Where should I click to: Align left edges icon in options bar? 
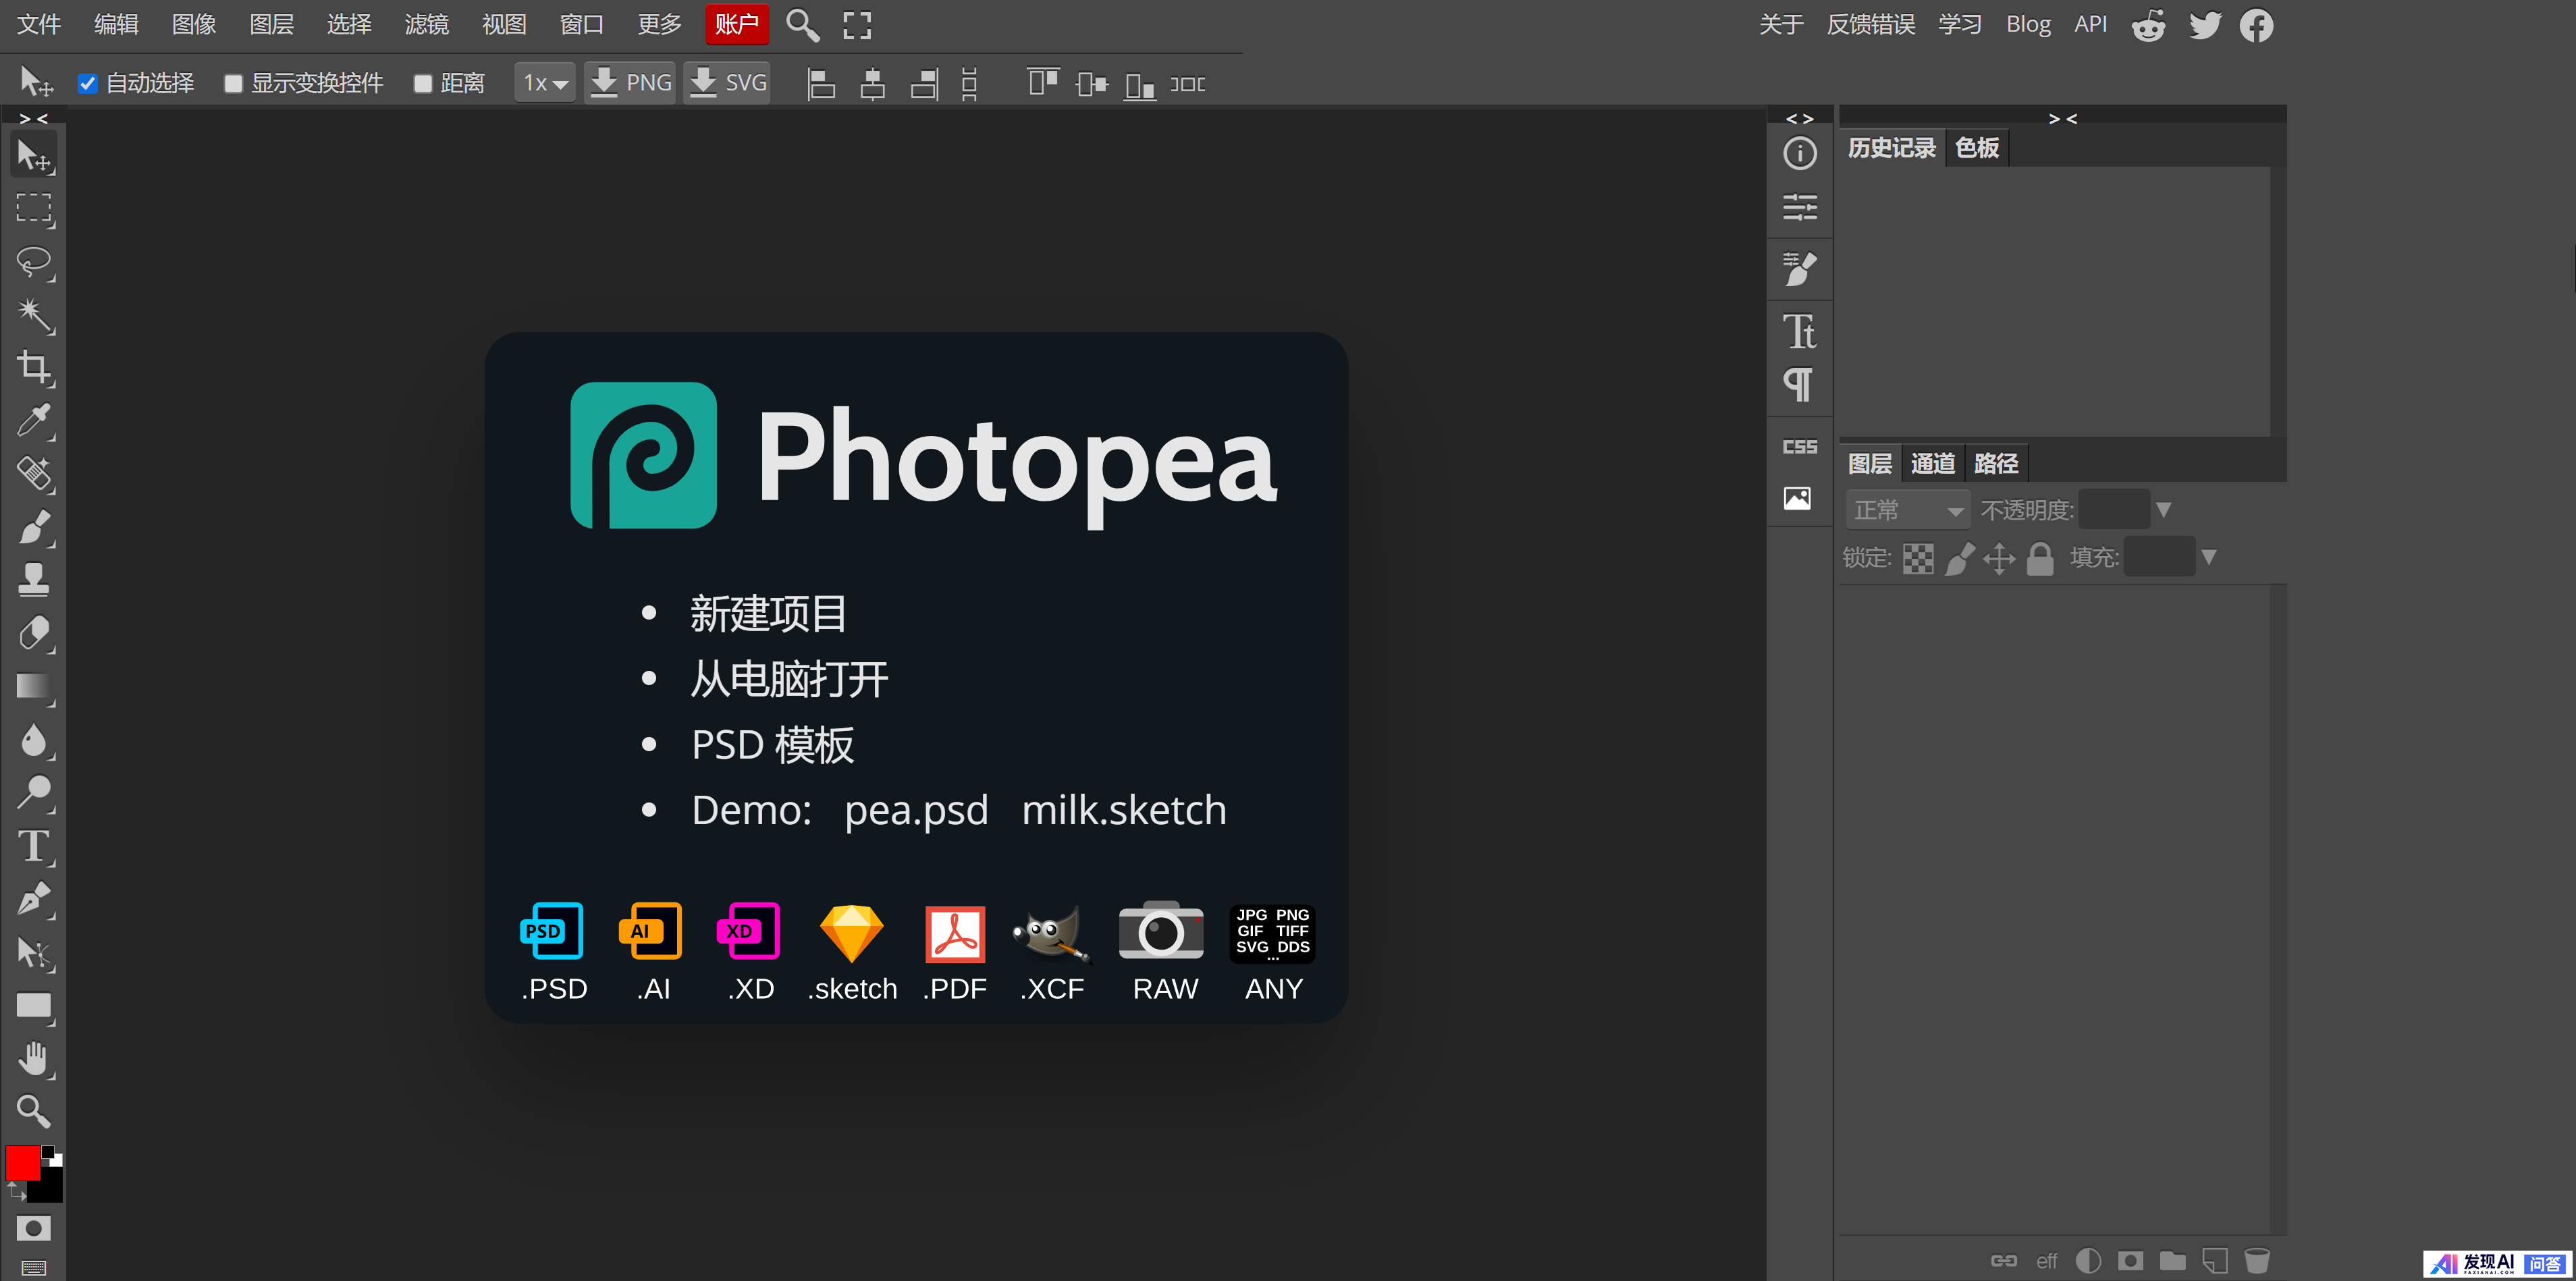(821, 84)
